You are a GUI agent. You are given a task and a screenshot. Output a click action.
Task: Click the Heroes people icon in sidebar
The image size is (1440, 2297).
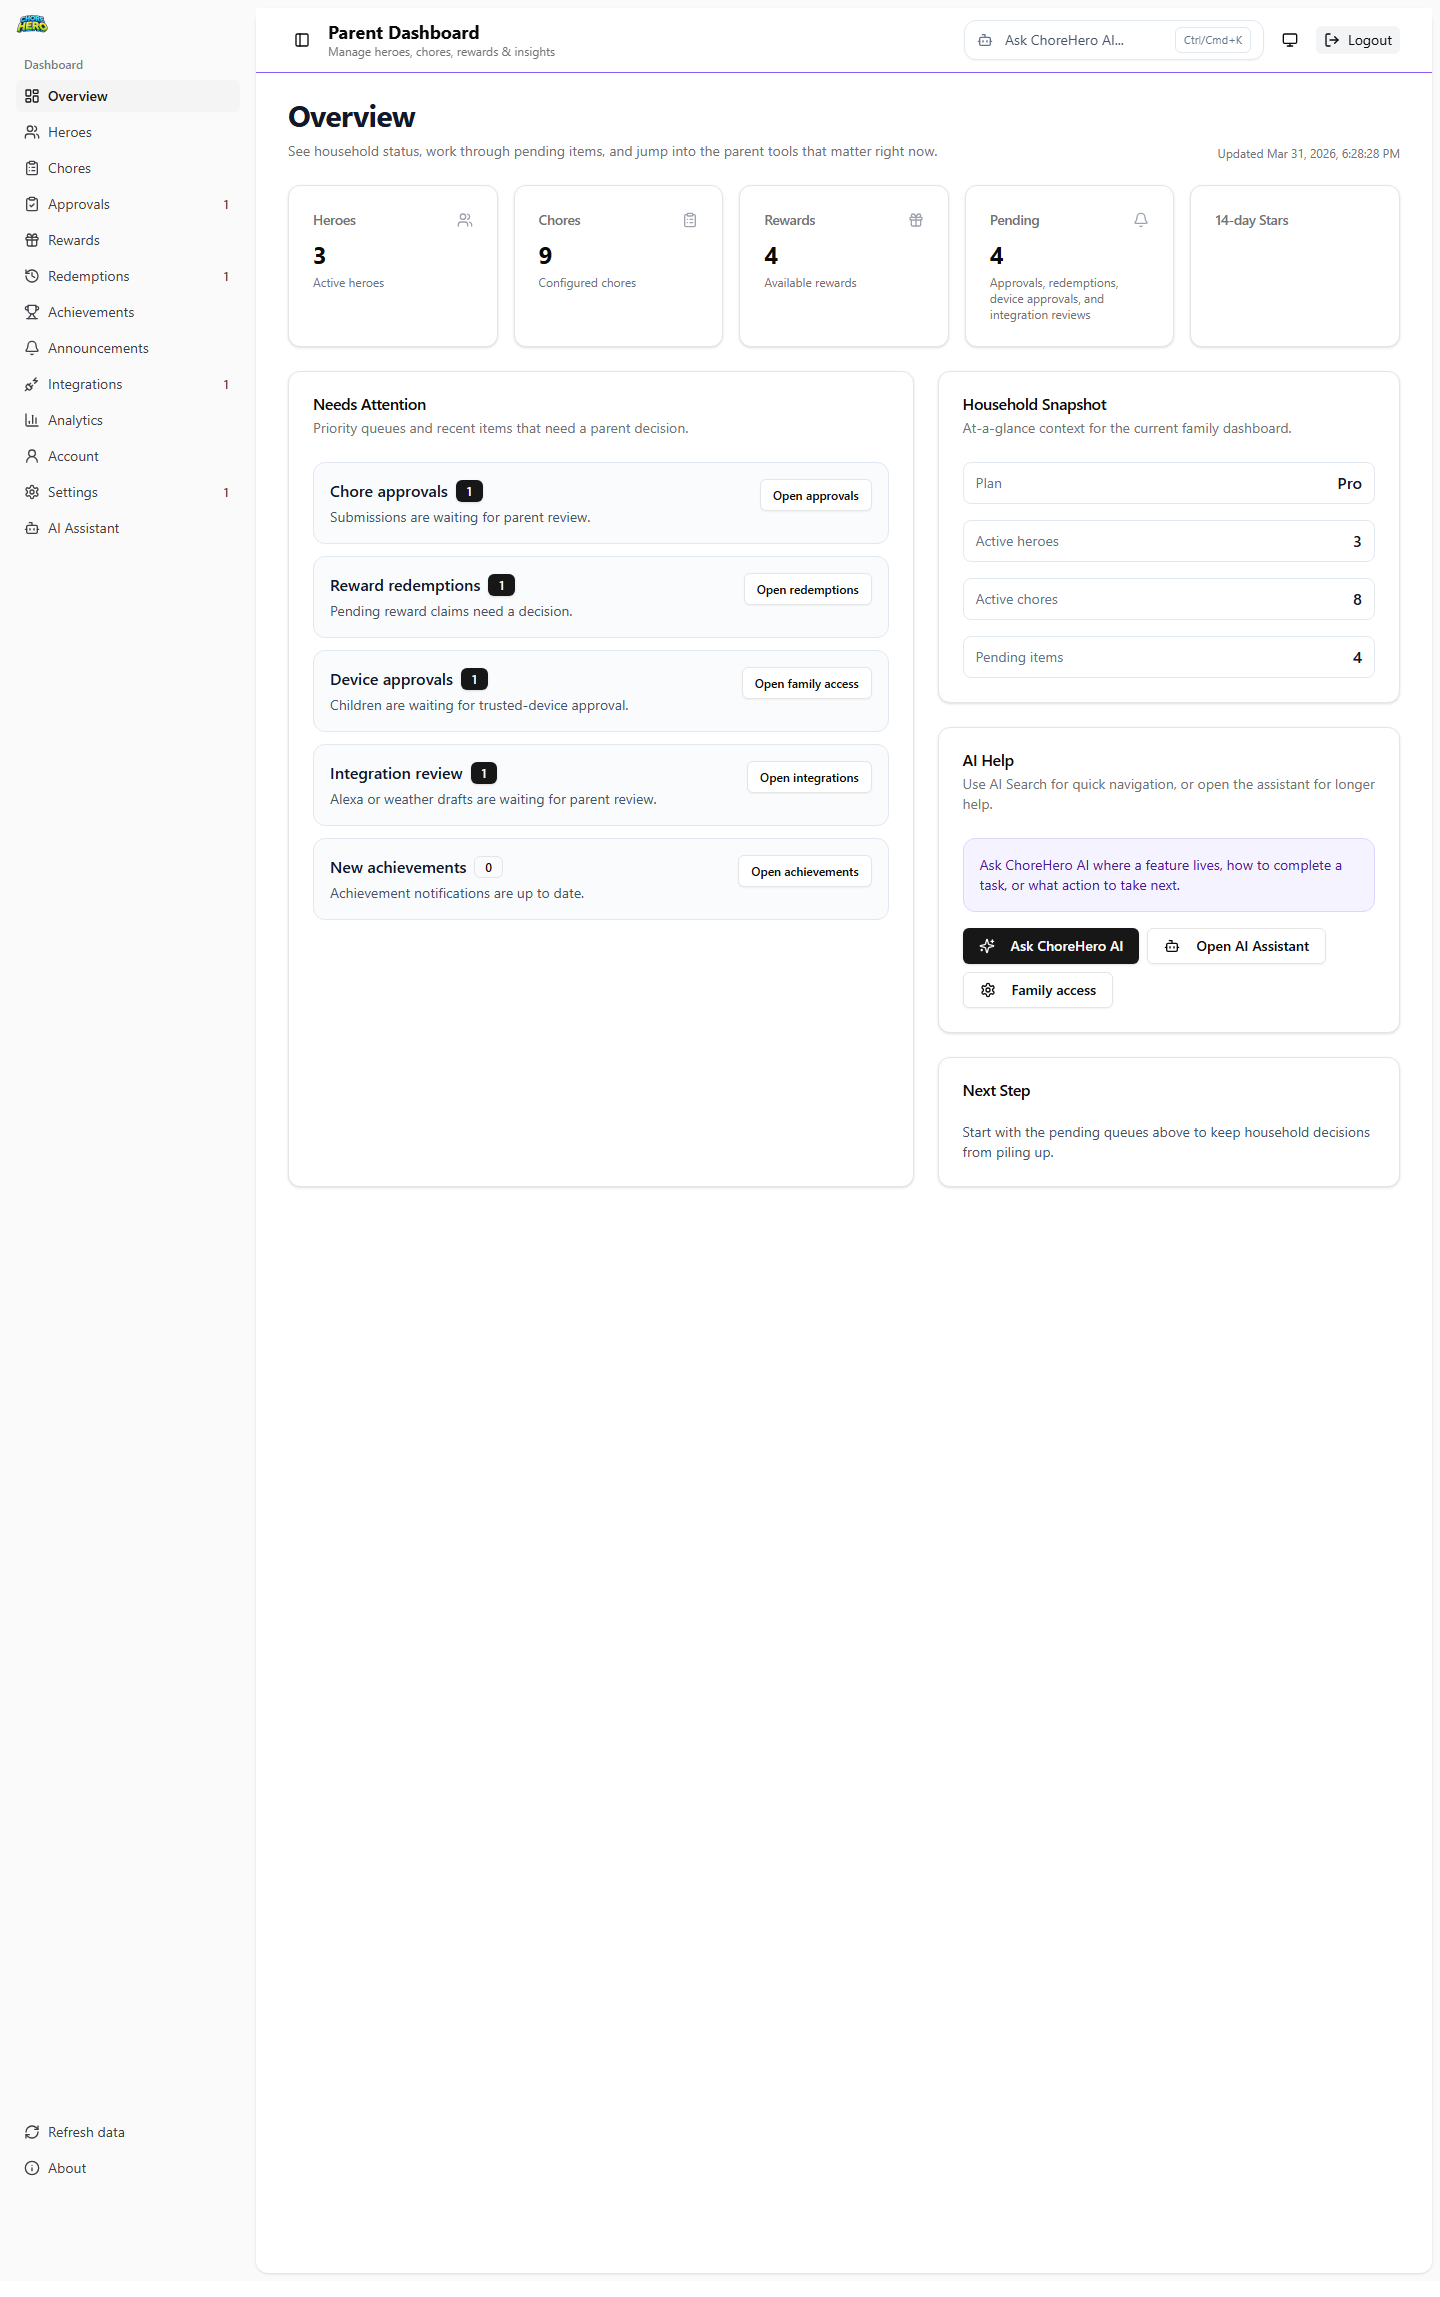[x=32, y=132]
